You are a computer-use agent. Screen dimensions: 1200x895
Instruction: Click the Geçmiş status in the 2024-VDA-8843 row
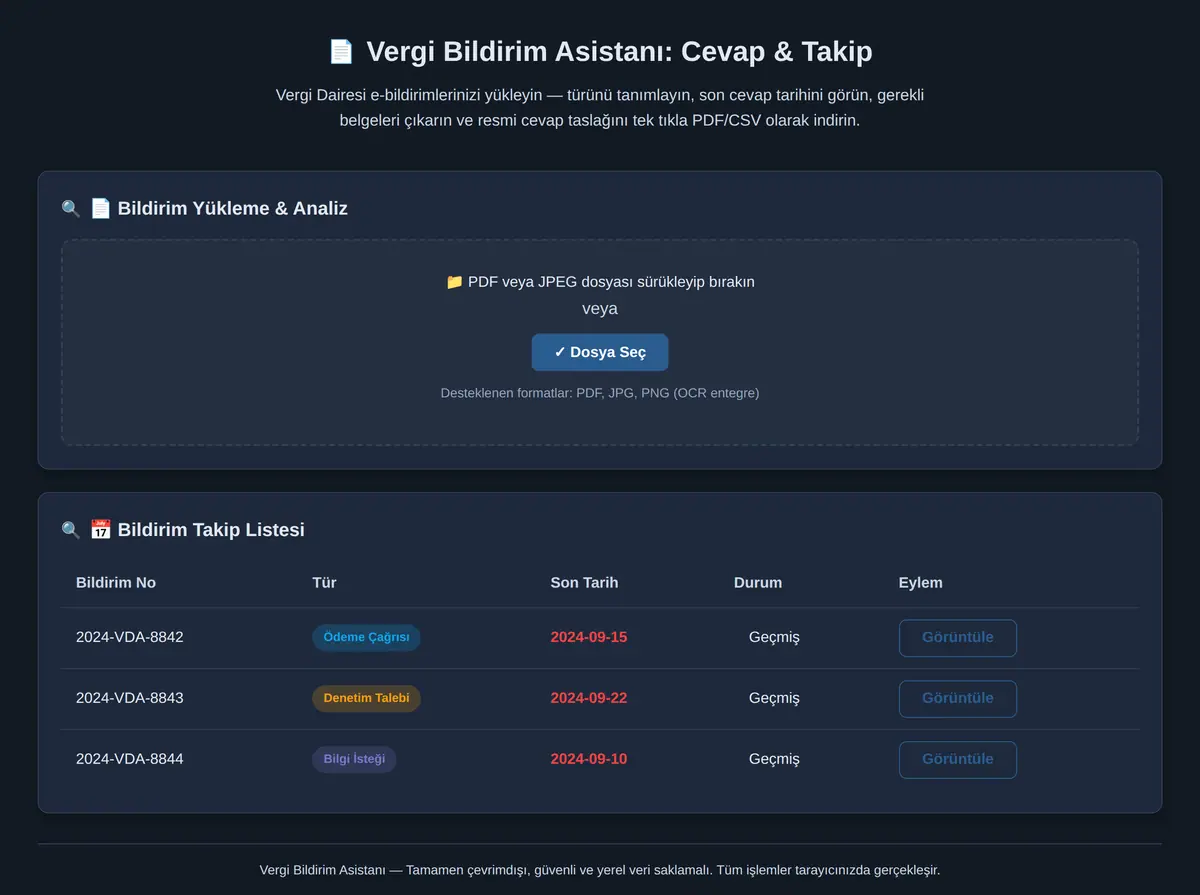774,699
